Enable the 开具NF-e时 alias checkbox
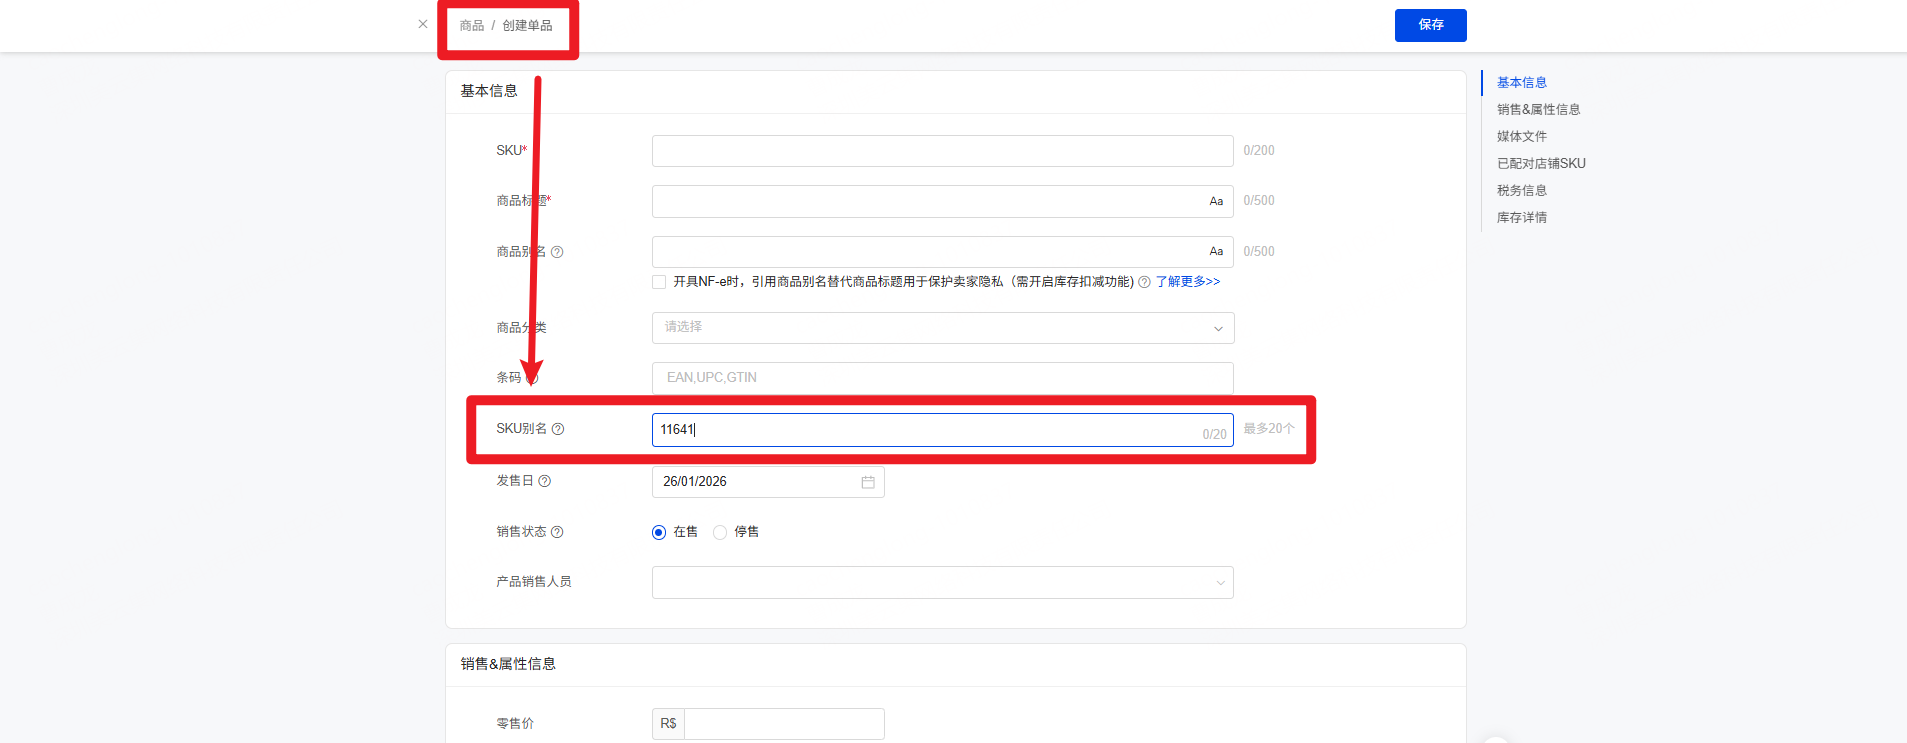This screenshot has height=743, width=1907. coord(659,282)
